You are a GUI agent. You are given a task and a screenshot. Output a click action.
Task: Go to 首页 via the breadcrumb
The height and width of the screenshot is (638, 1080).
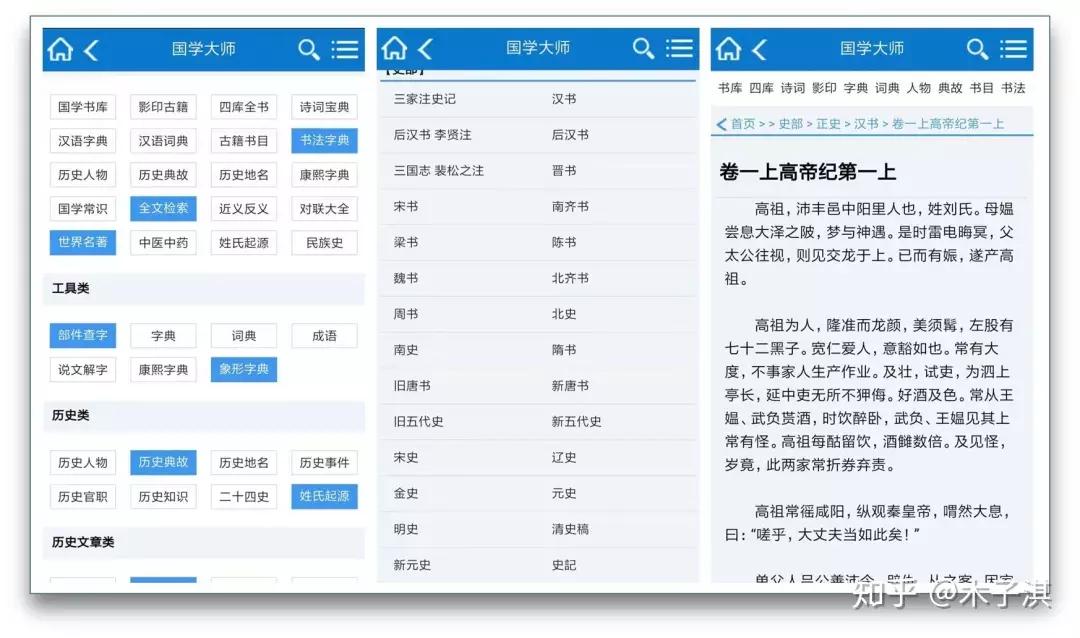pos(745,121)
